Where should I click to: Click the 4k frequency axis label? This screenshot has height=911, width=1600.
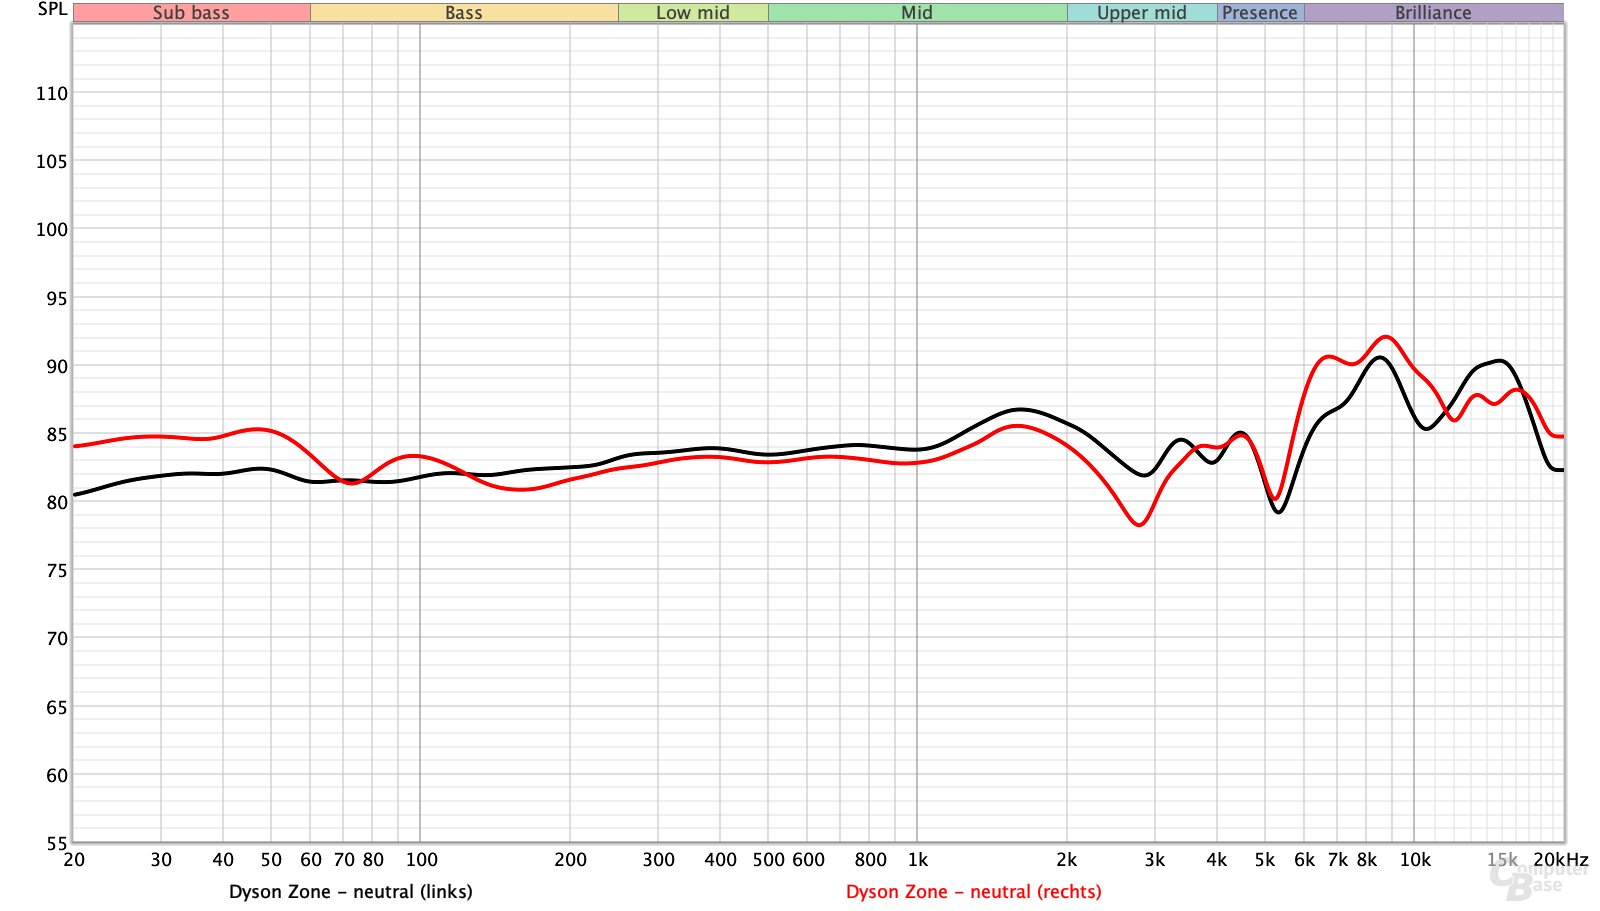[1217, 859]
